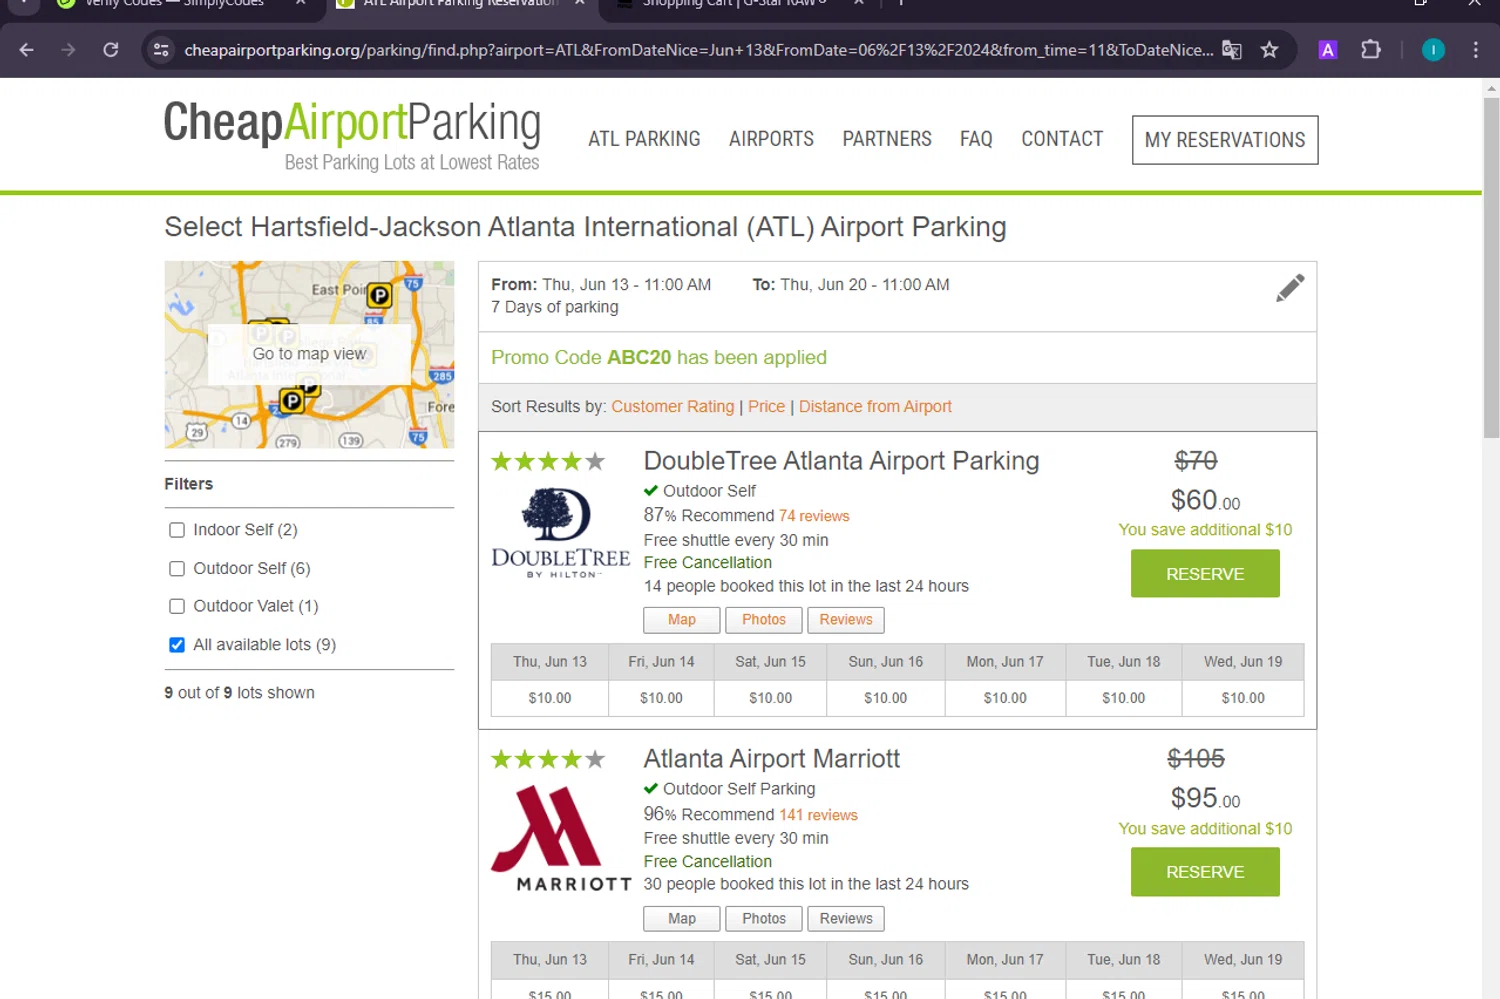The height and width of the screenshot is (999, 1500).
Task: Click DoubleTree Thu, Jun 13 $10.00 cell
Action: (550, 699)
